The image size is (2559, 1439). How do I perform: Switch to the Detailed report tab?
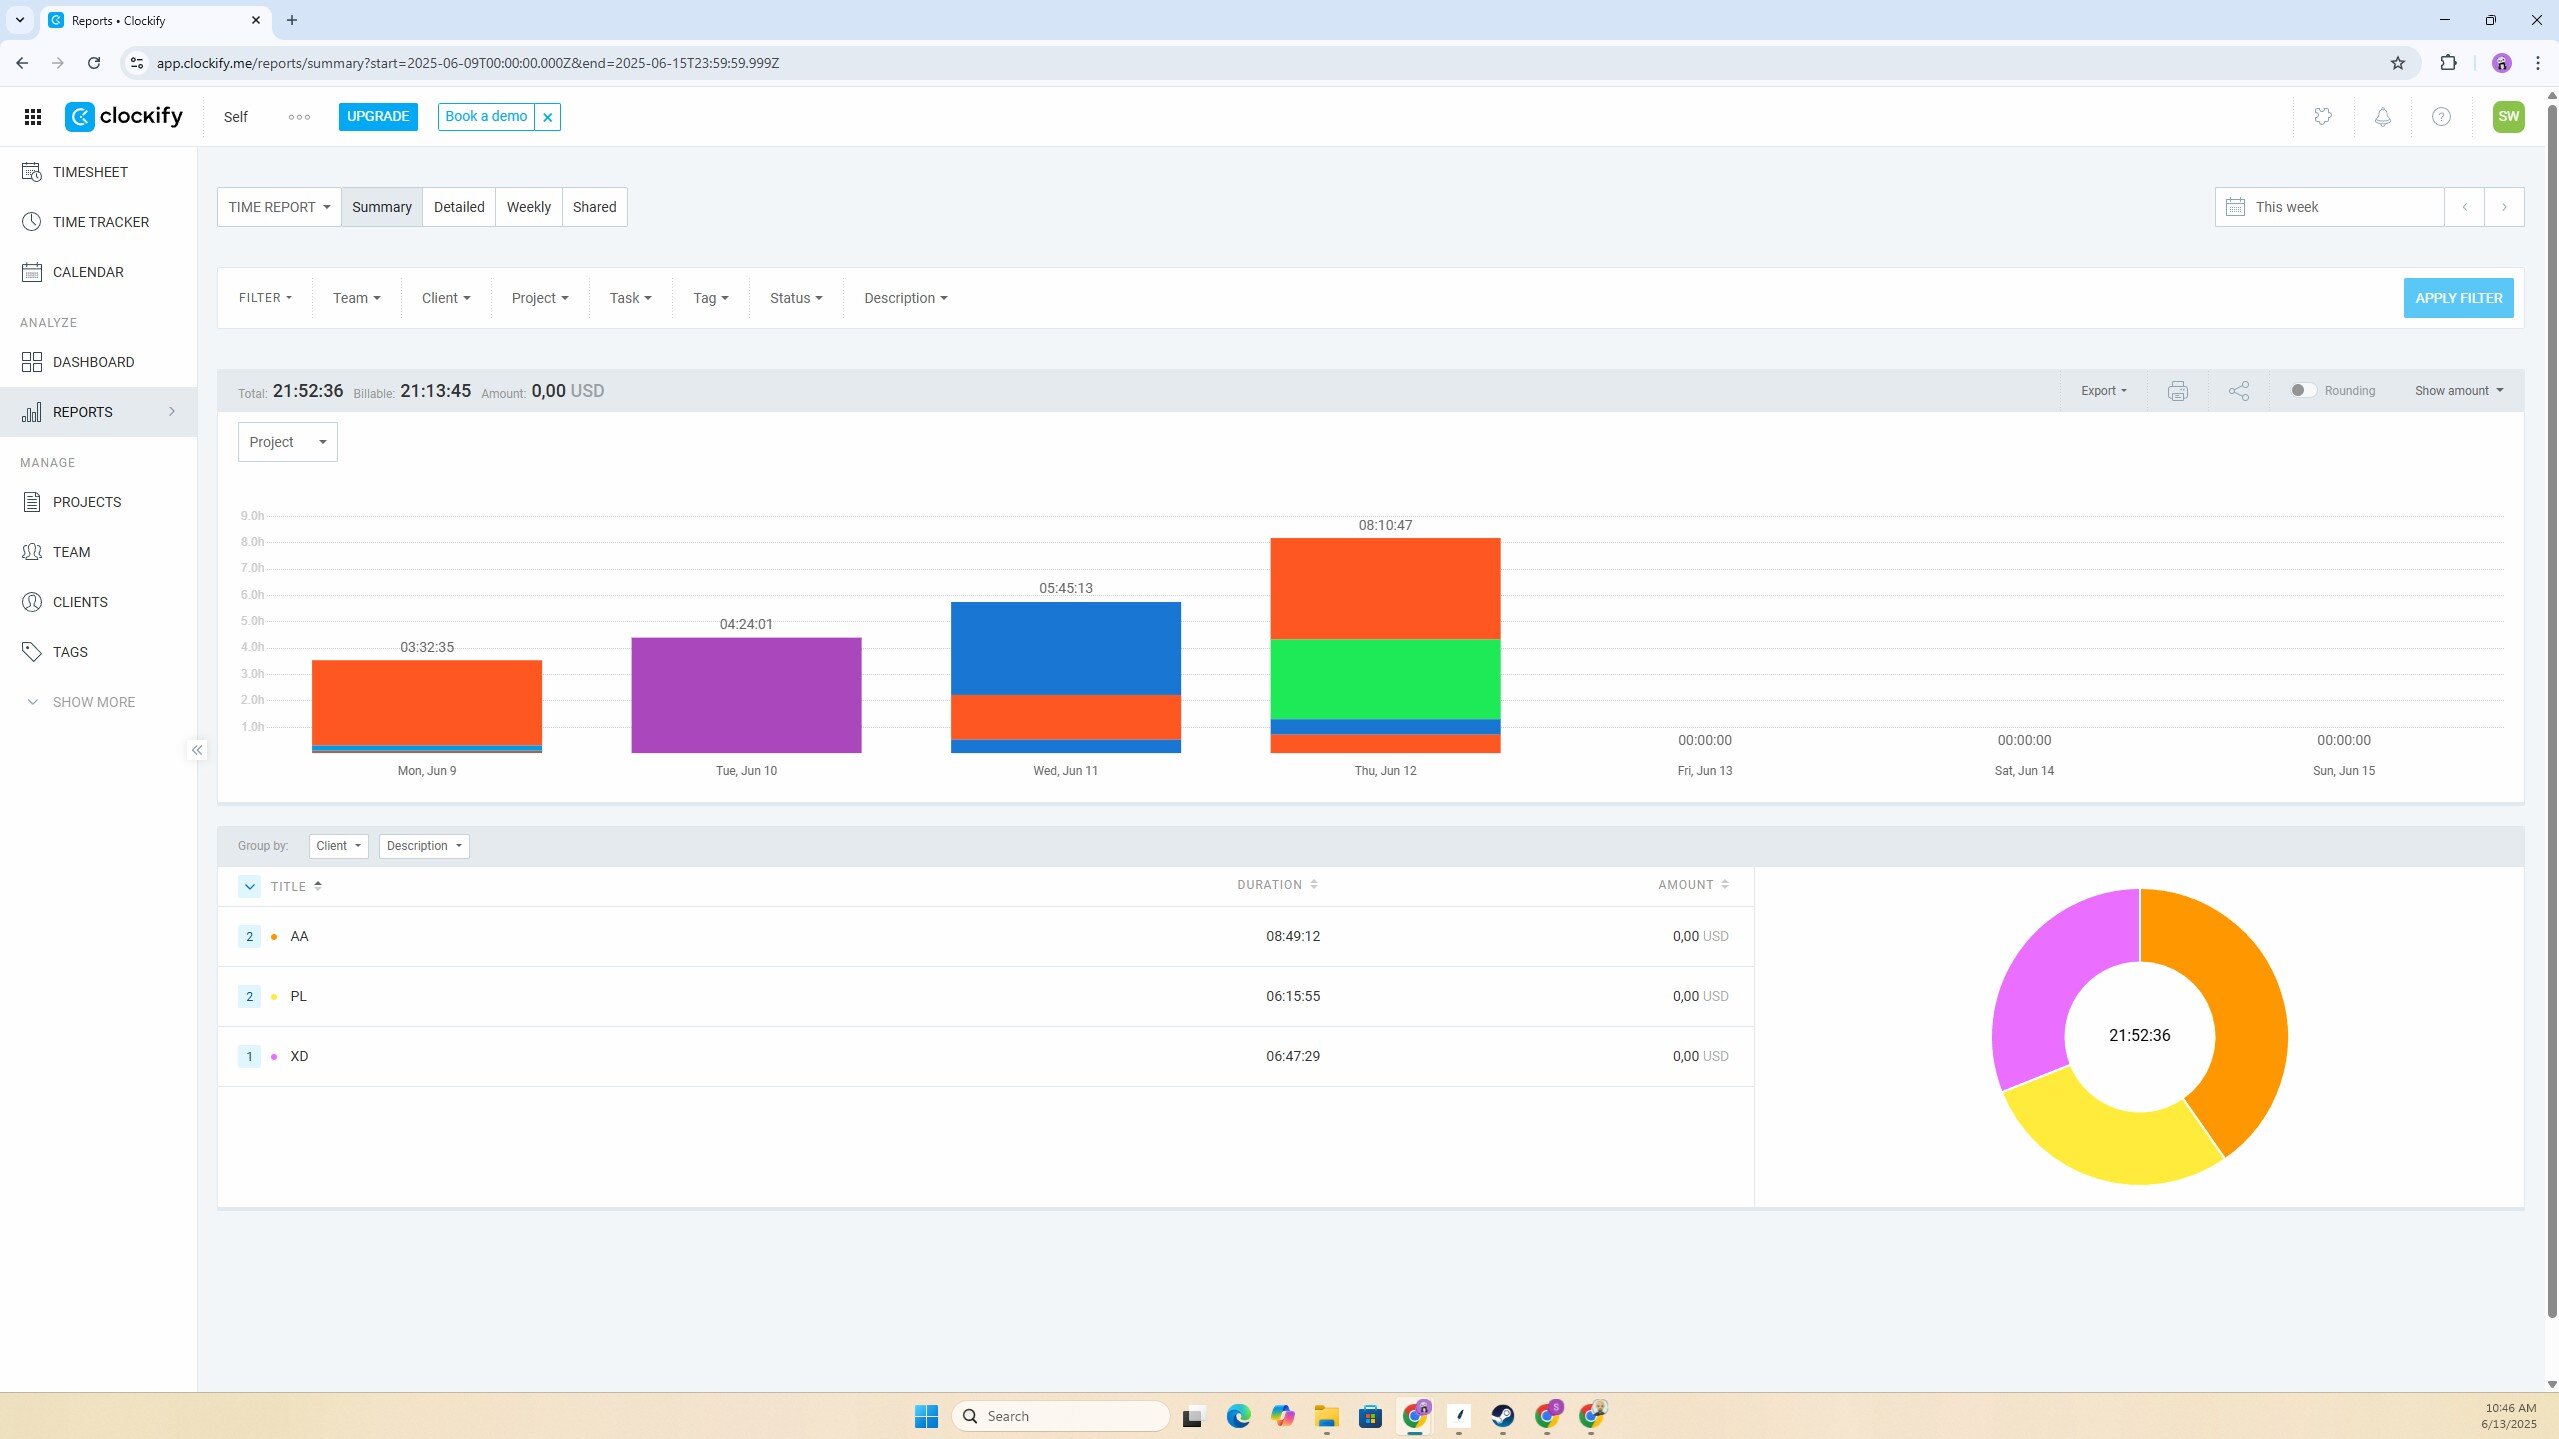click(458, 207)
